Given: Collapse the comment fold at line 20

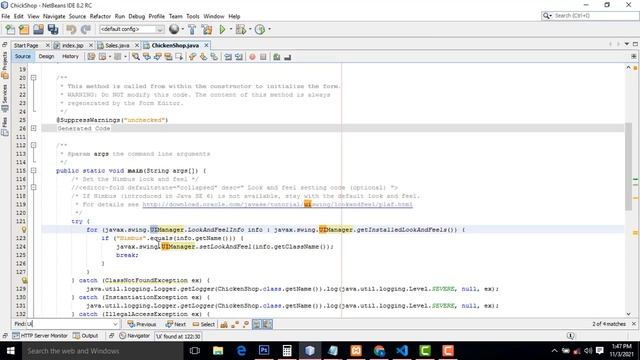Looking at the screenshot, I should coord(33,78).
